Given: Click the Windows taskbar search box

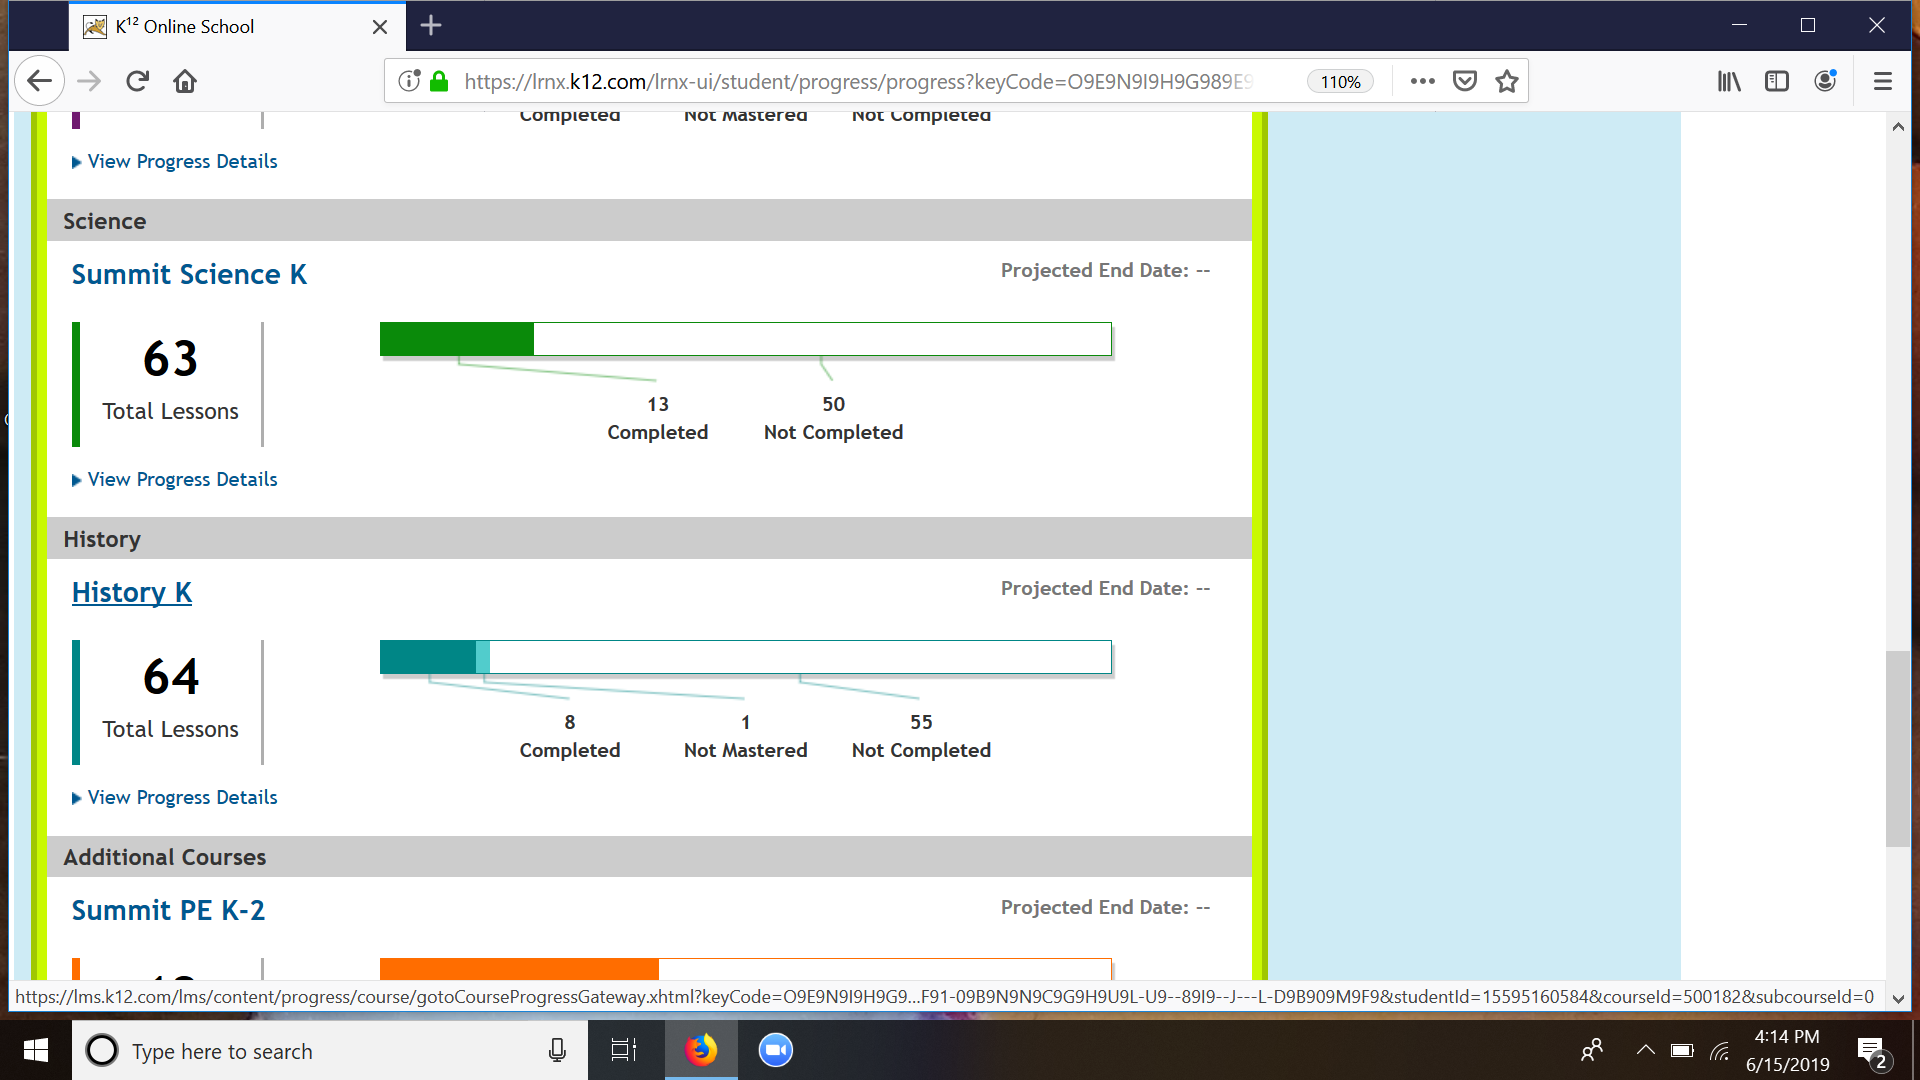Looking at the screenshot, I should click(330, 1050).
